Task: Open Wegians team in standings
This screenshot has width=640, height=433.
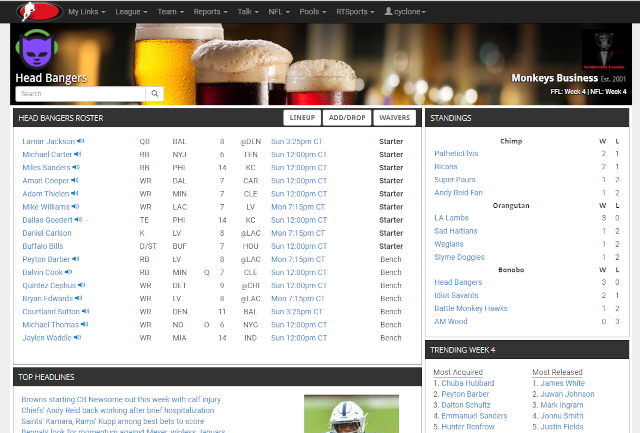Action: coord(449,244)
